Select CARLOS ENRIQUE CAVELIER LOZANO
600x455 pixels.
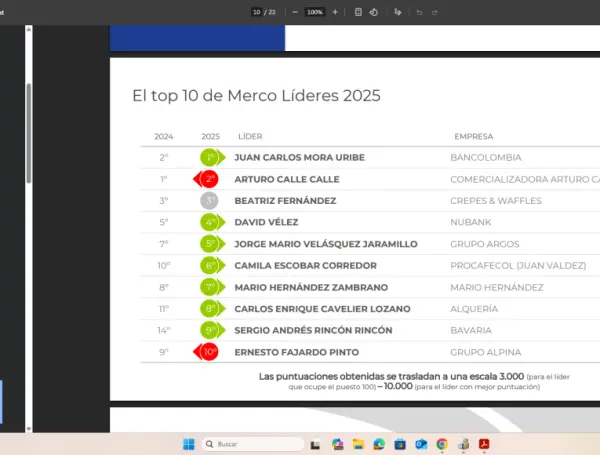323,309
